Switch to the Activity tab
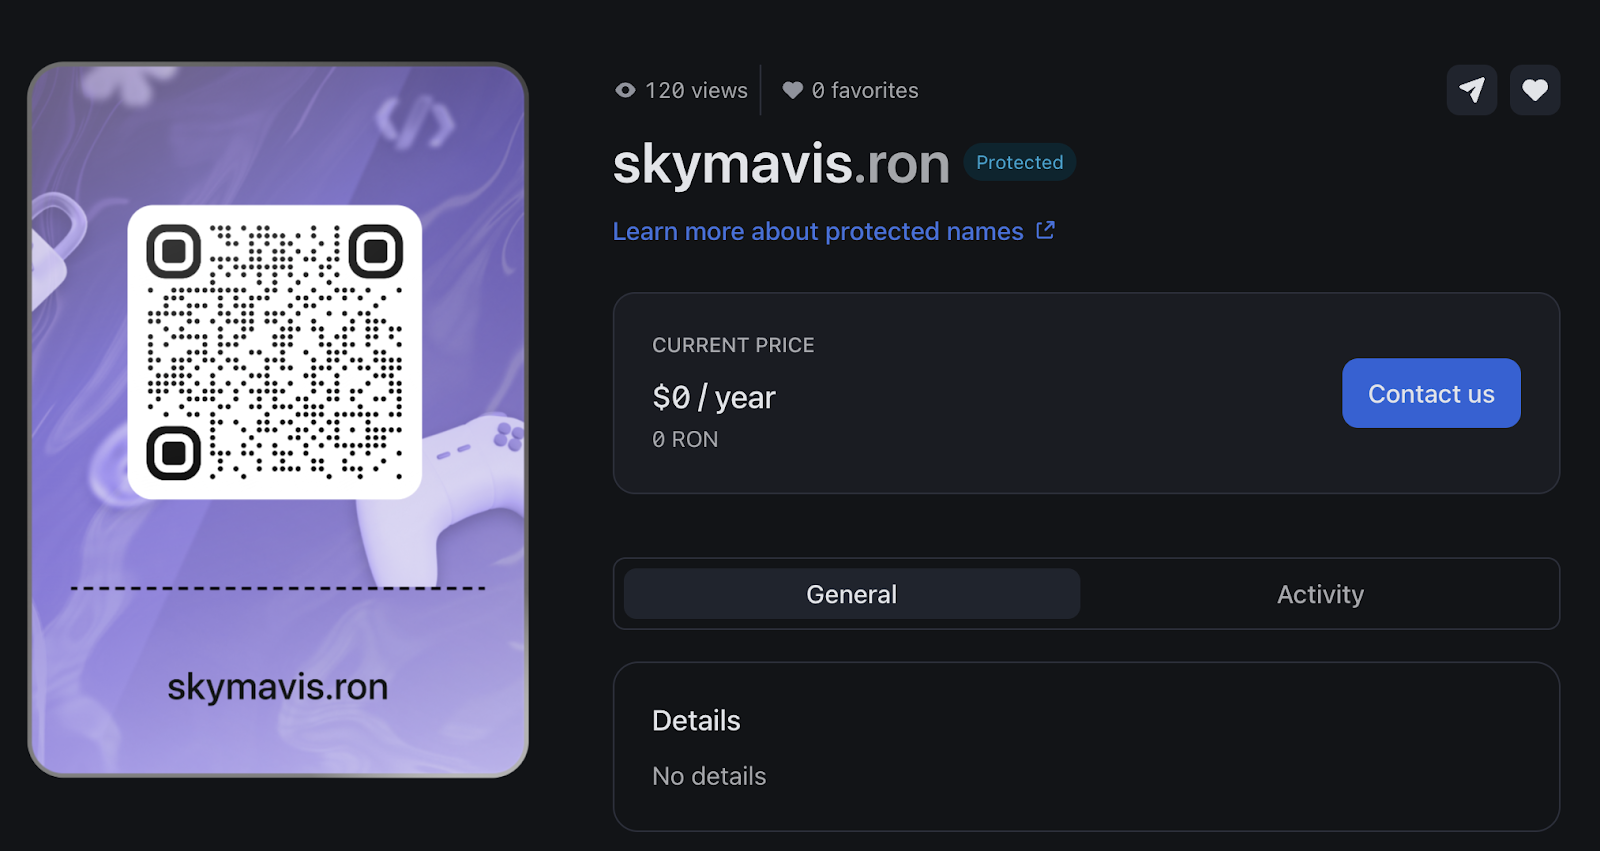This screenshot has height=851, width=1600. [1320, 594]
